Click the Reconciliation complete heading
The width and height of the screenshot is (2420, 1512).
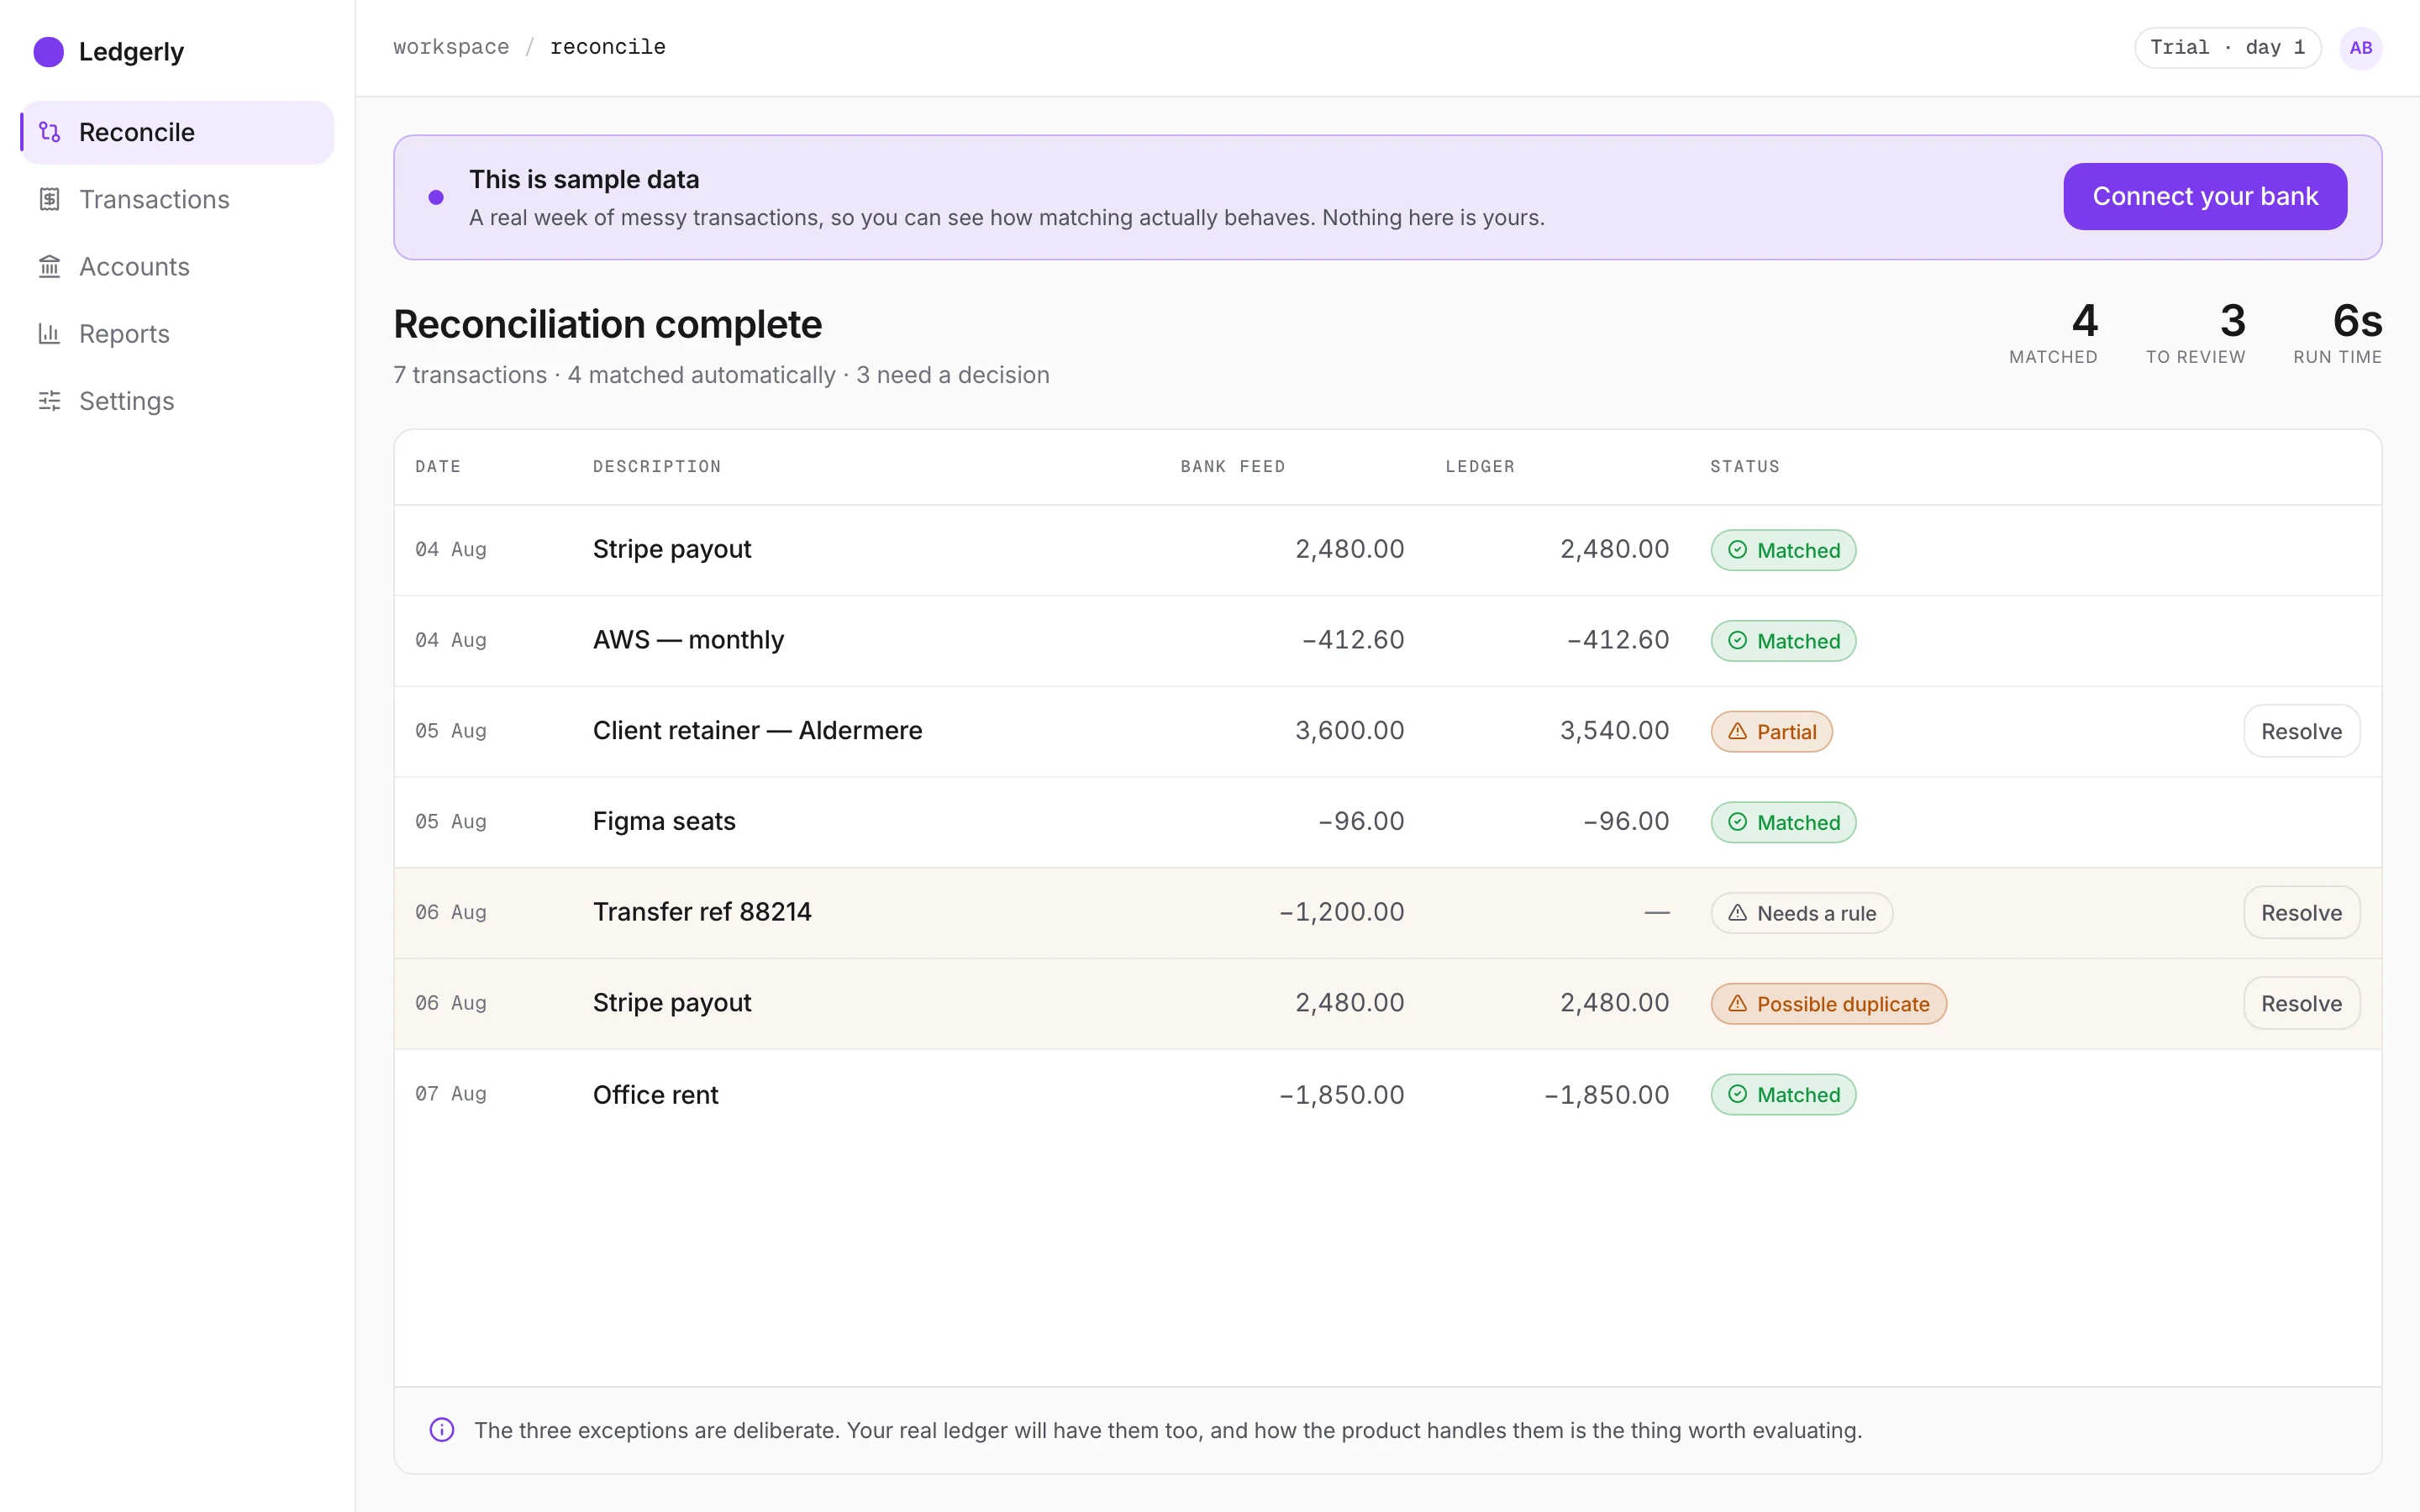[607, 324]
